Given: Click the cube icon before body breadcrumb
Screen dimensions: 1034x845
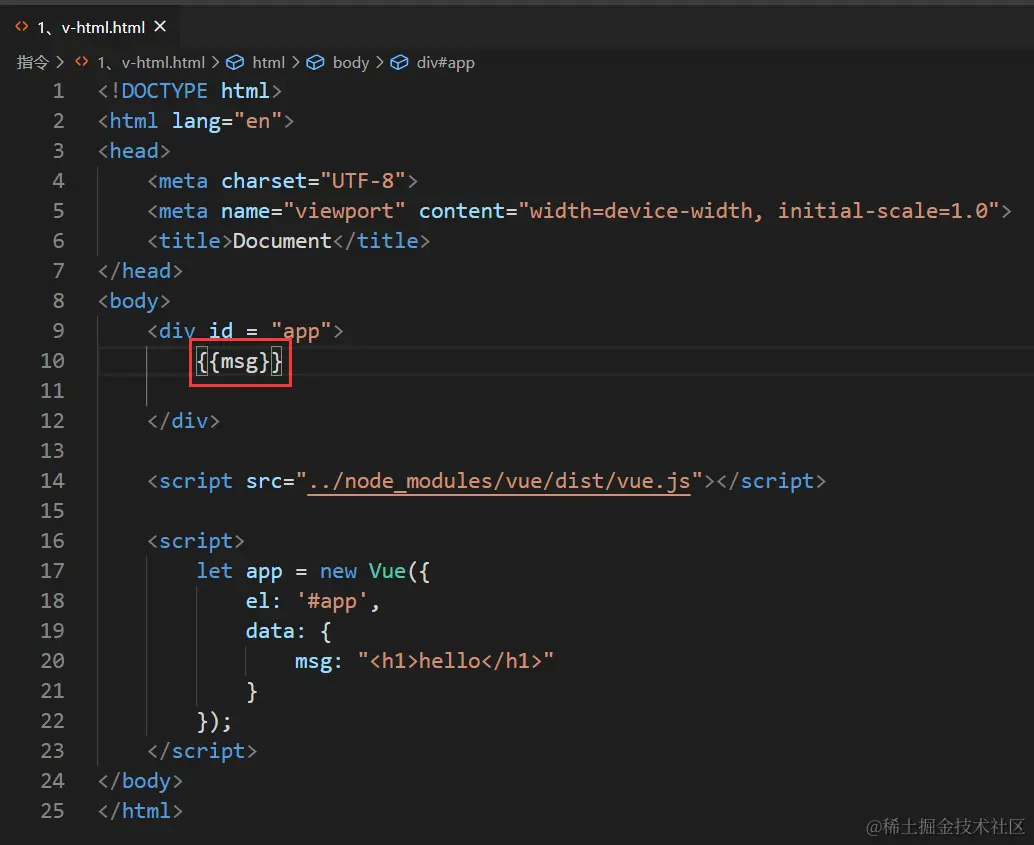Looking at the screenshot, I should [315, 63].
